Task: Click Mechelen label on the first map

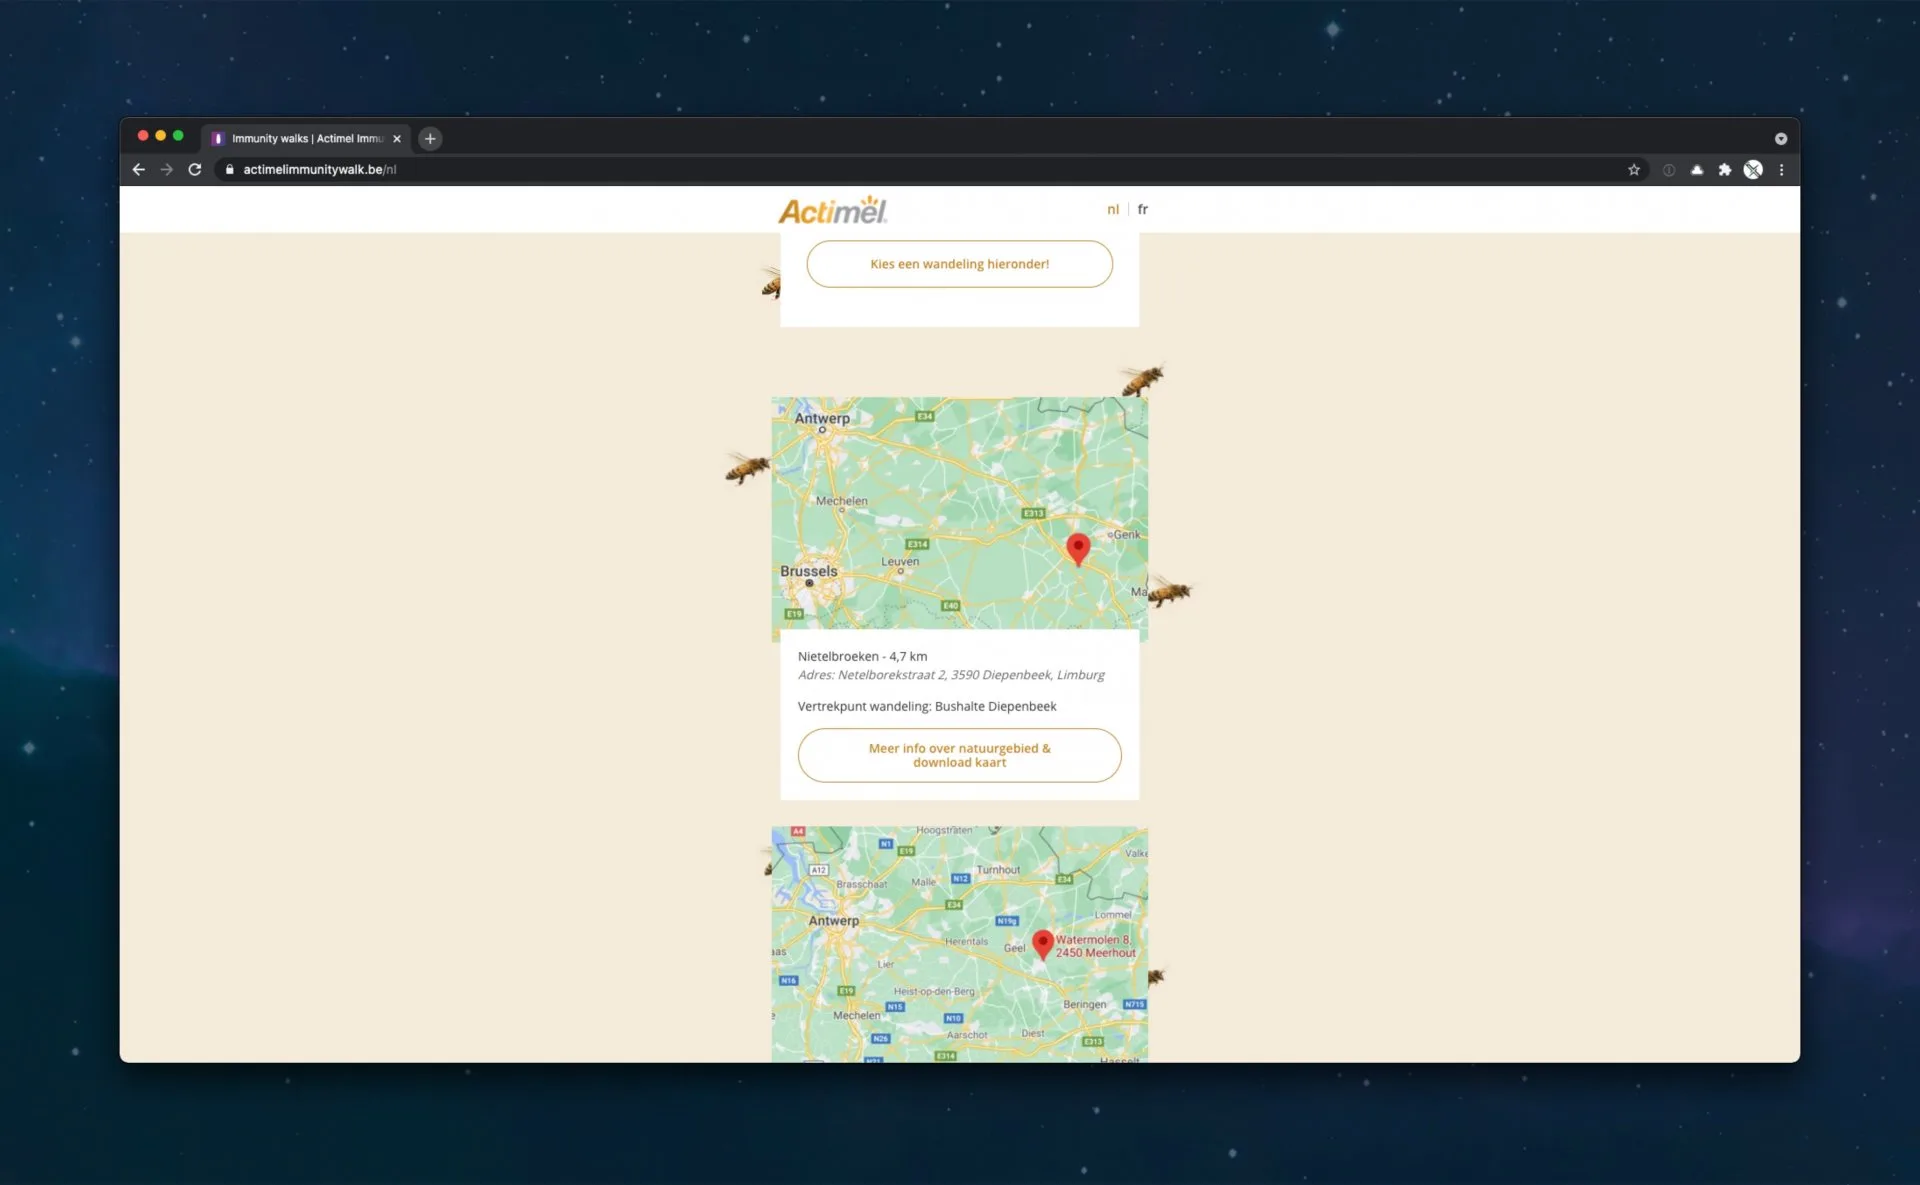Action: click(x=841, y=501)
